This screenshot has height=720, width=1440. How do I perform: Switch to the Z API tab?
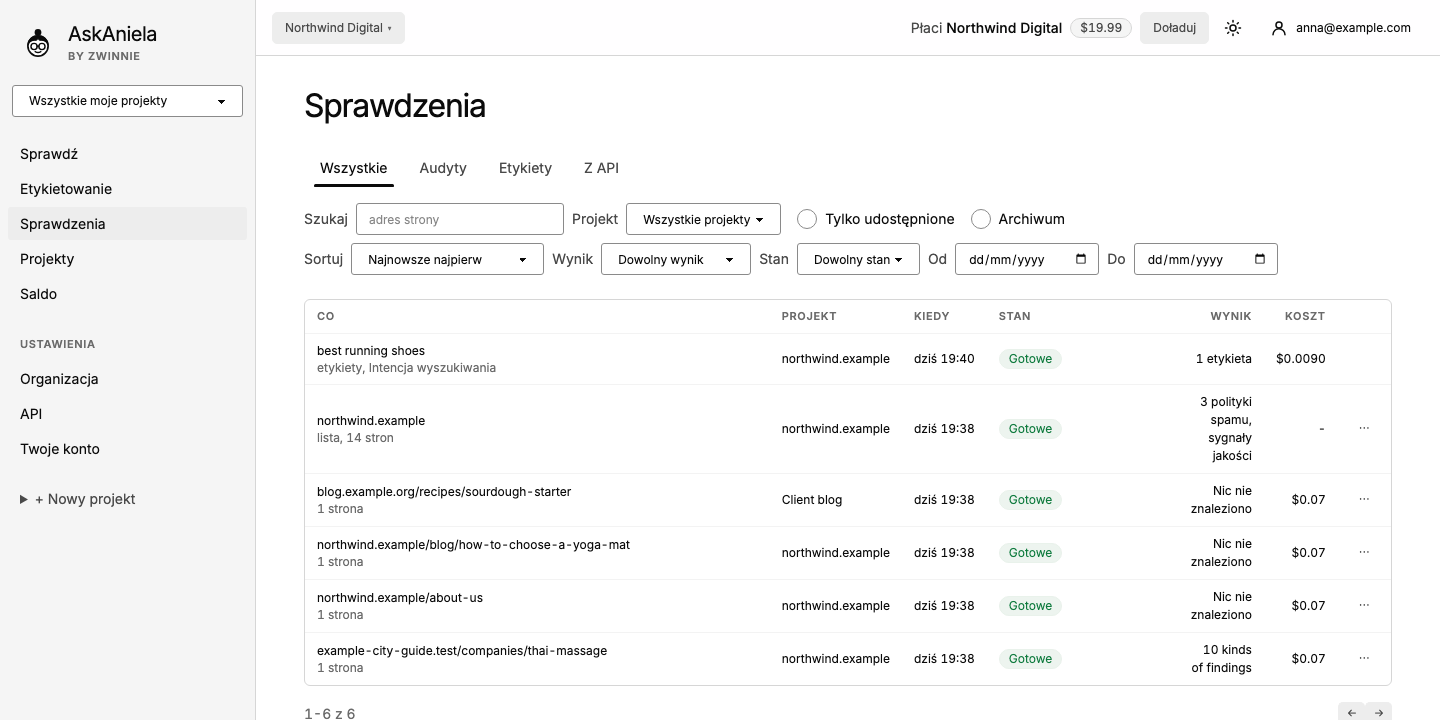(x=601, y=168)
